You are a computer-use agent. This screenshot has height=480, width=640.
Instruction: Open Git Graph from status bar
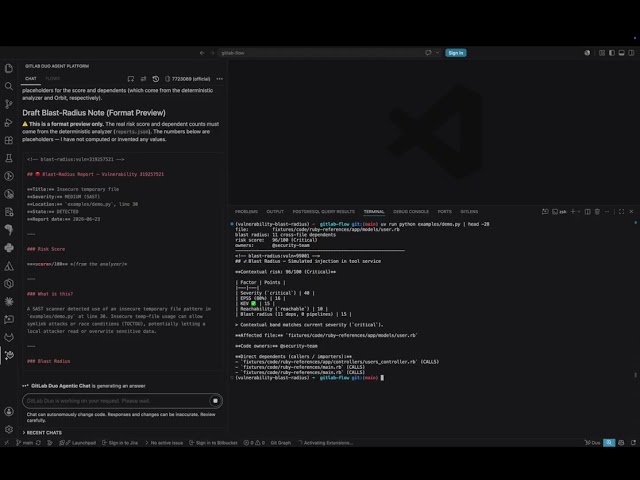click(281, 442)
